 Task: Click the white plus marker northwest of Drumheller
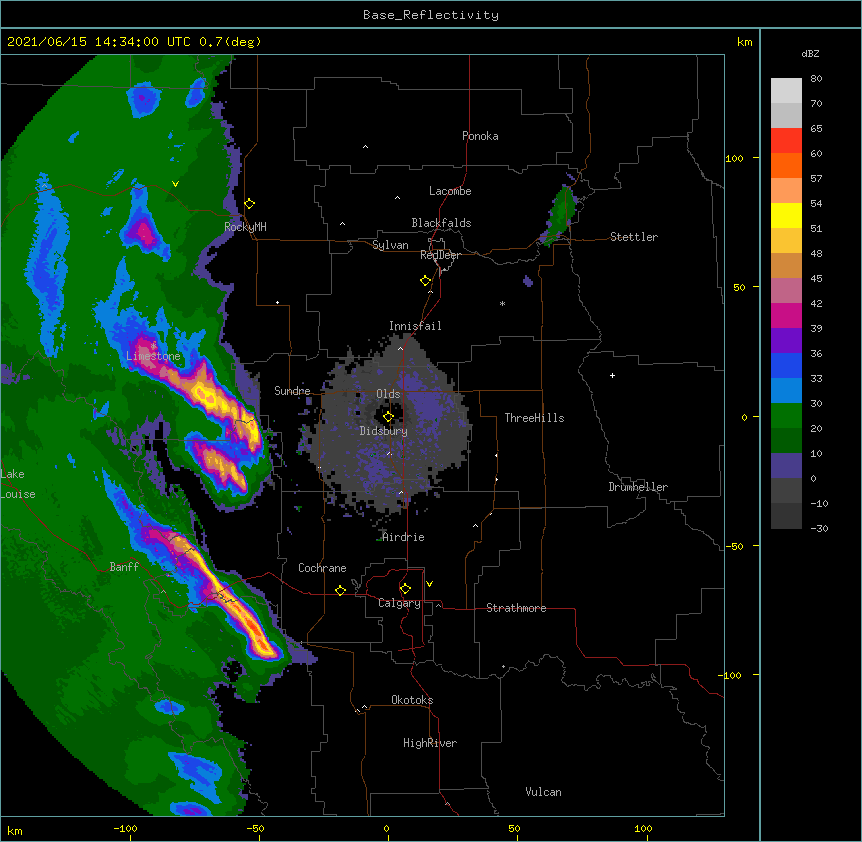(x=612, y=375)
